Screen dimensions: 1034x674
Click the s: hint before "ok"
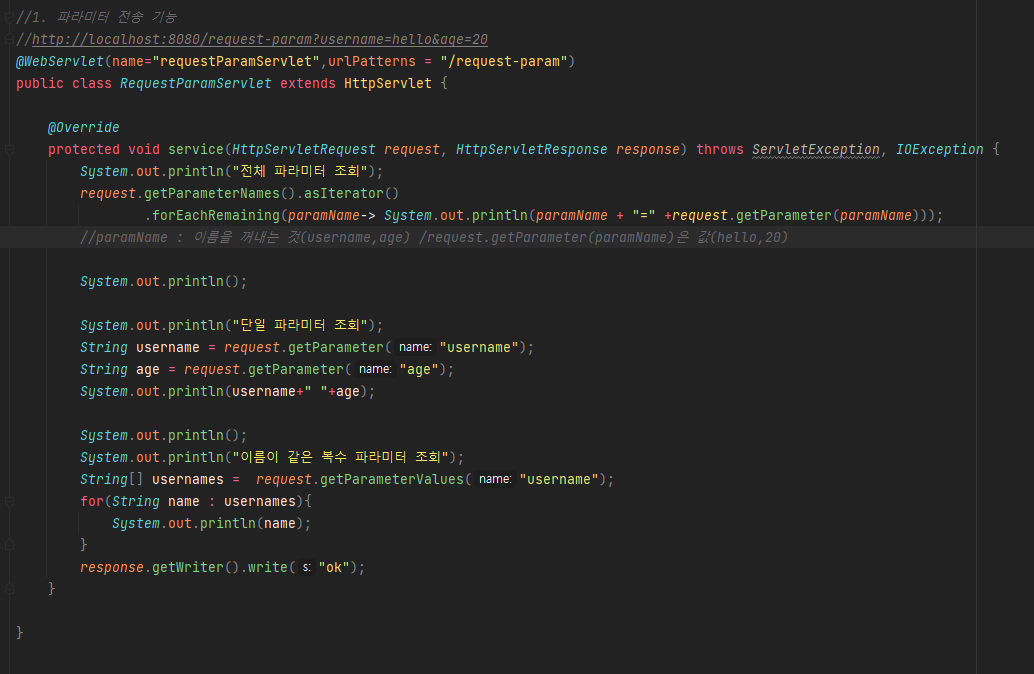pos(307,568)
